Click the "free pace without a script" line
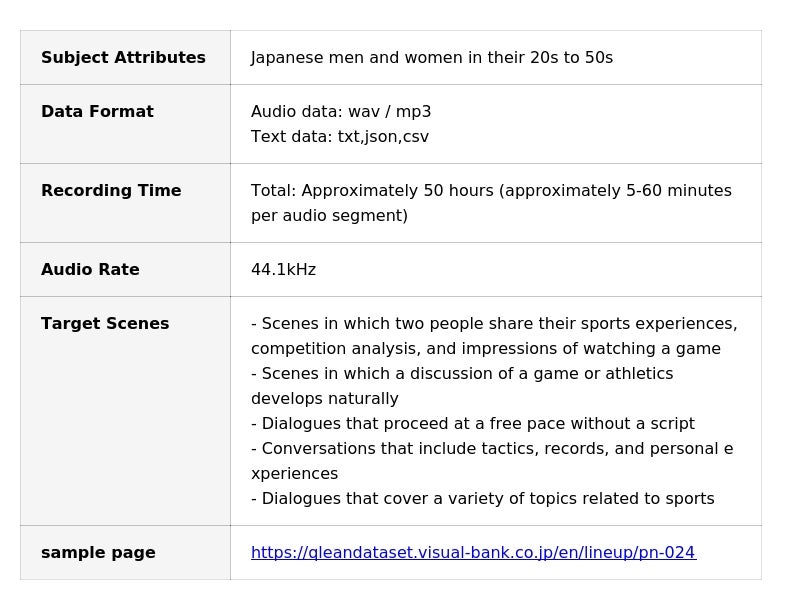This screenshot has width=800, height=610. point(472,424)
